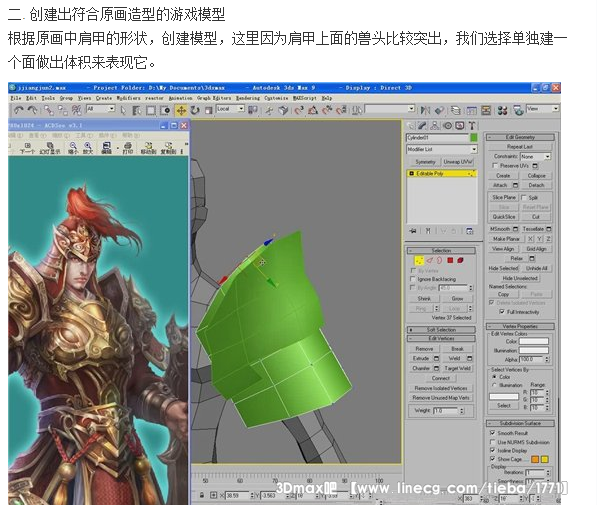Image resolution: width=597 pixels, height=505 pixels.
Task: Toggle the Preserve UVs checkbox
Action: [x=495, y=166]
